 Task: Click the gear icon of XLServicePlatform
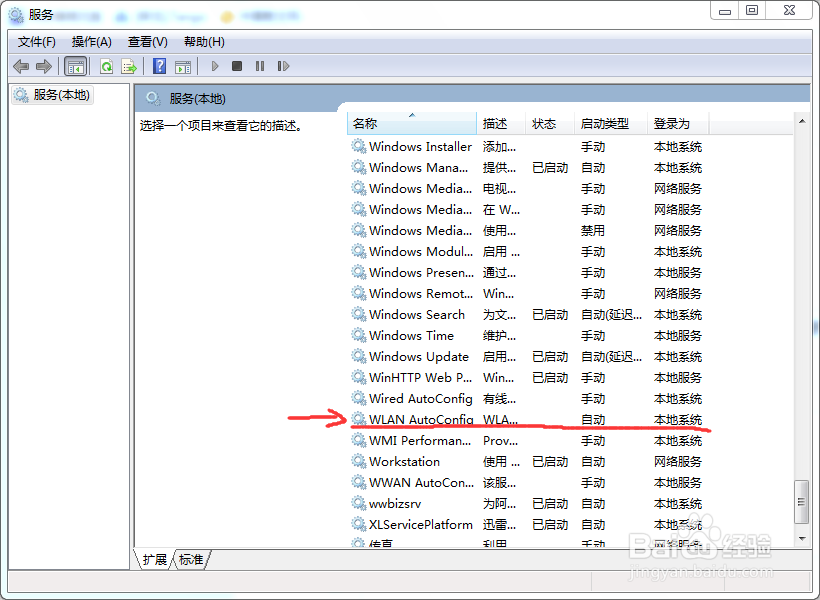coord(359,524)
